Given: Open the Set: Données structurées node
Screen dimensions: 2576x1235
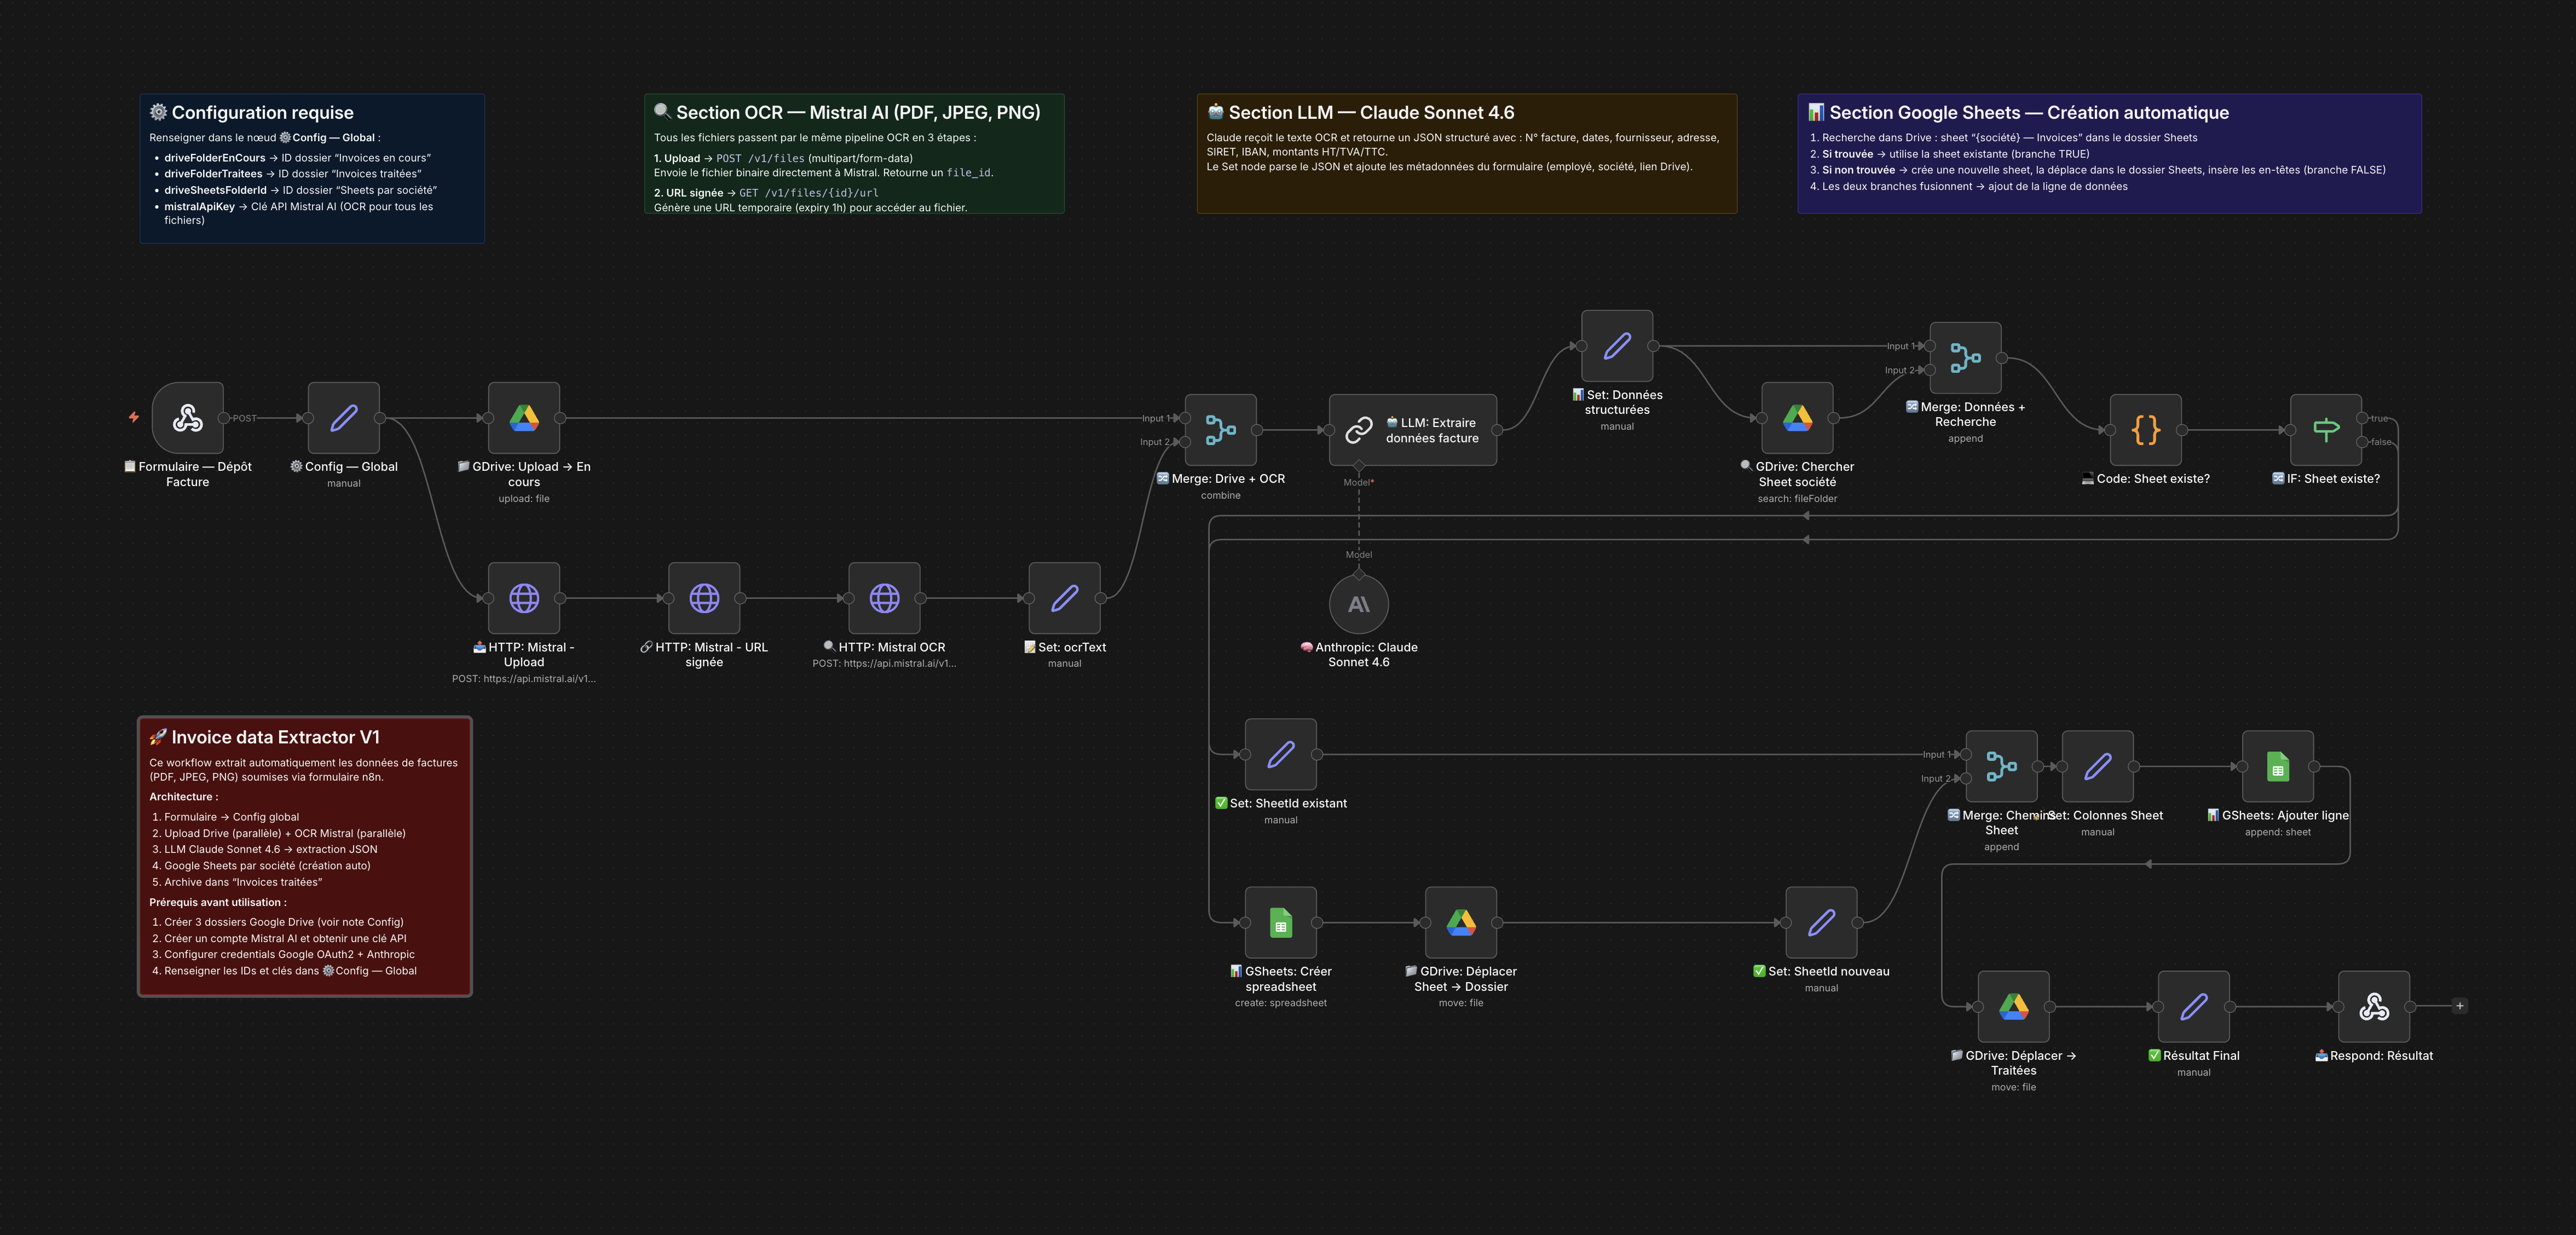Looking at the screenshot, I should [1617, 346].
